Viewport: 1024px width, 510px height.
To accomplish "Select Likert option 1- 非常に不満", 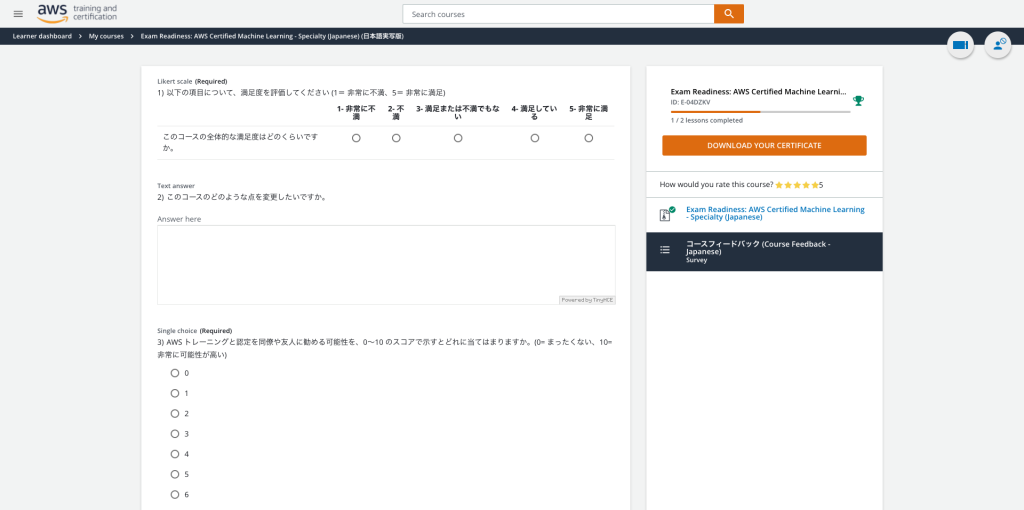I will click(356, 138).
